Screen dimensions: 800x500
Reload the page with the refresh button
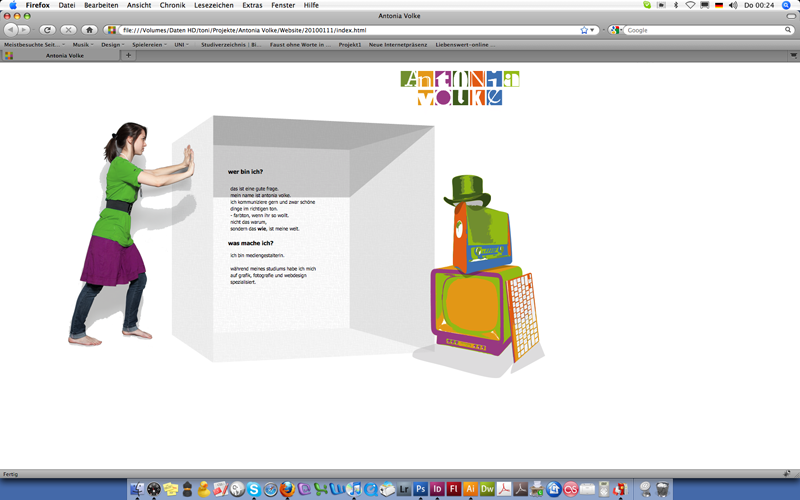47,30
